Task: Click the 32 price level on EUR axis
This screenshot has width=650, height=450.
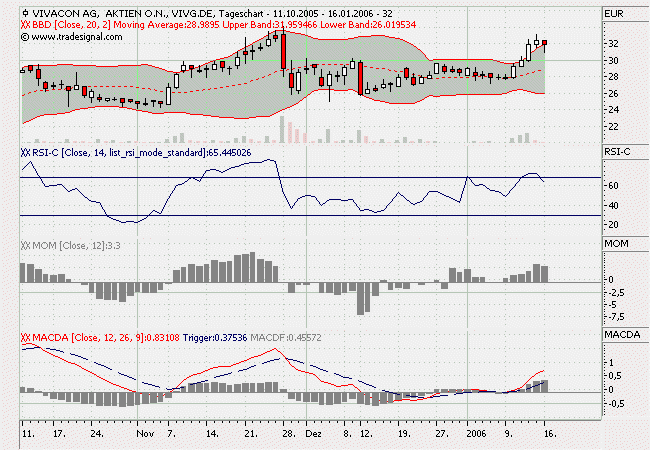Action: [x=614, y=44]
